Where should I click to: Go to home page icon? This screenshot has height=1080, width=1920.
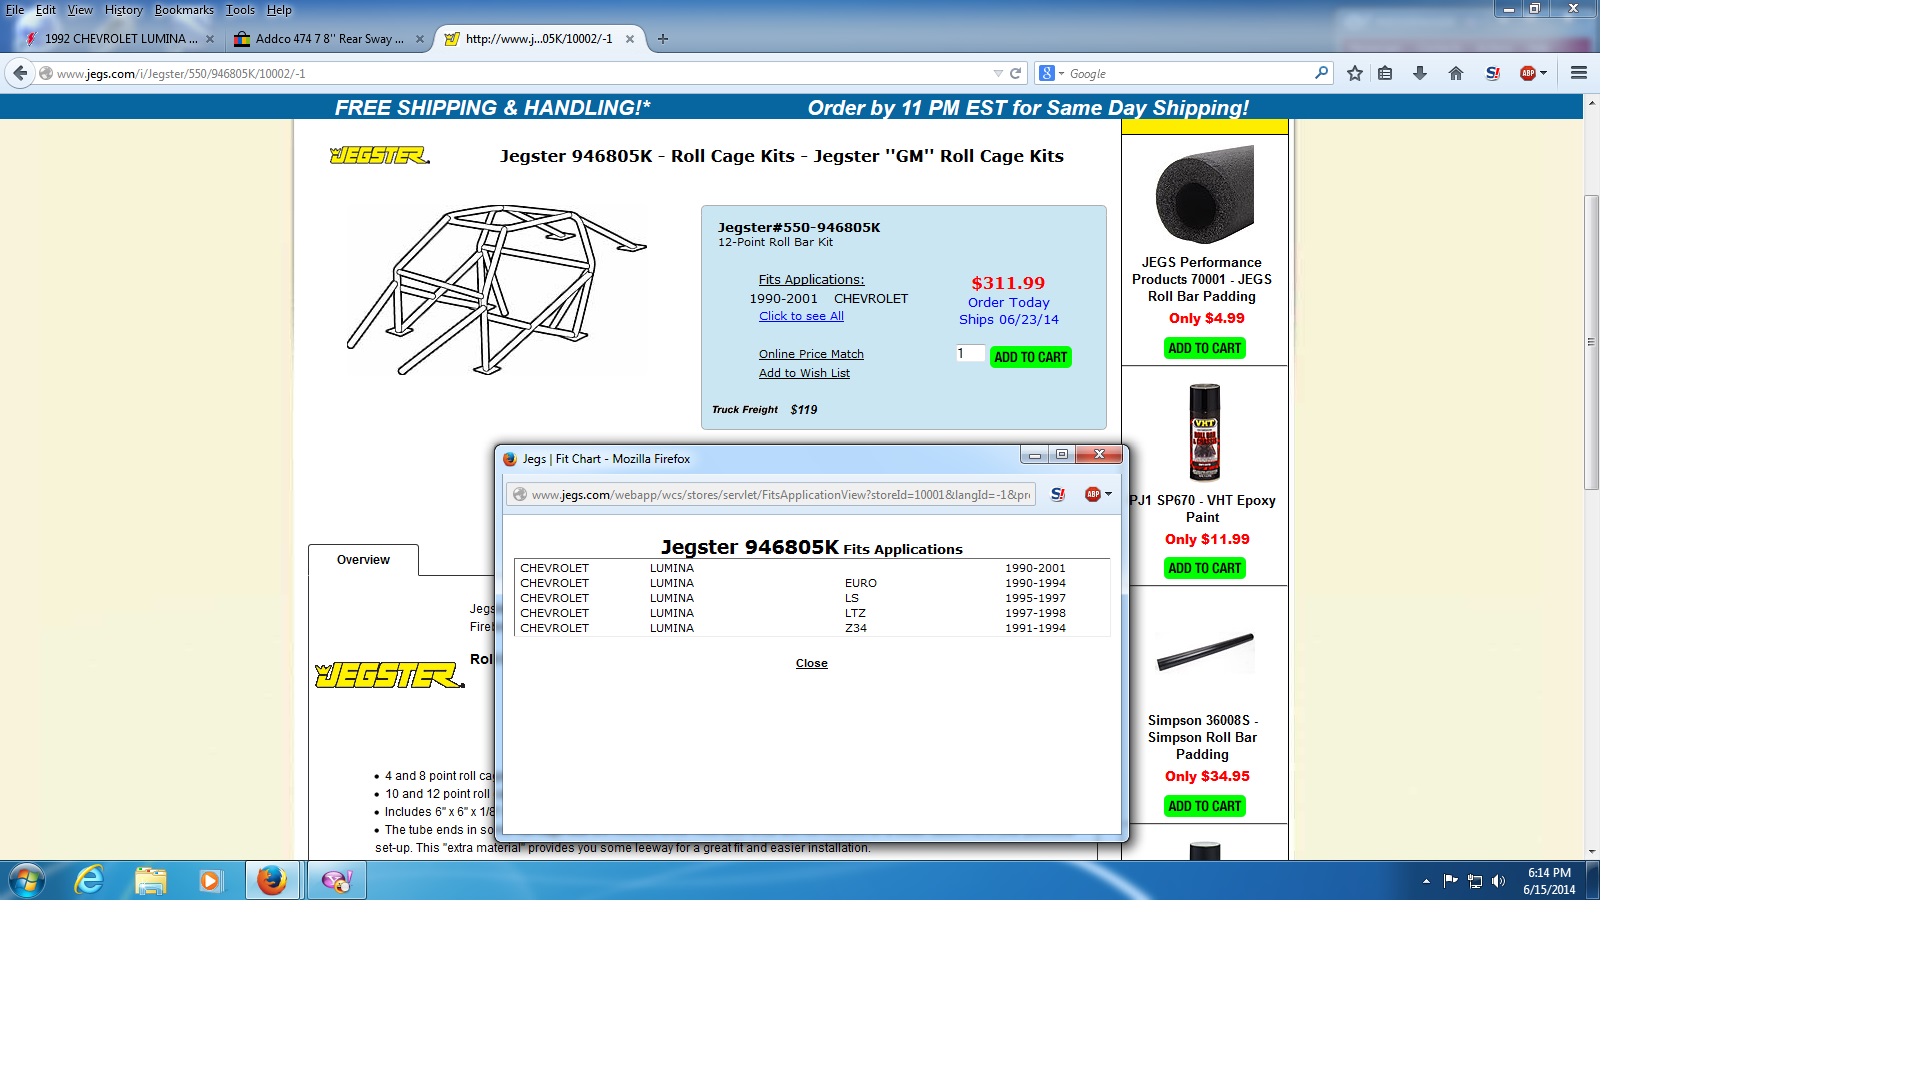[1456, 73]
